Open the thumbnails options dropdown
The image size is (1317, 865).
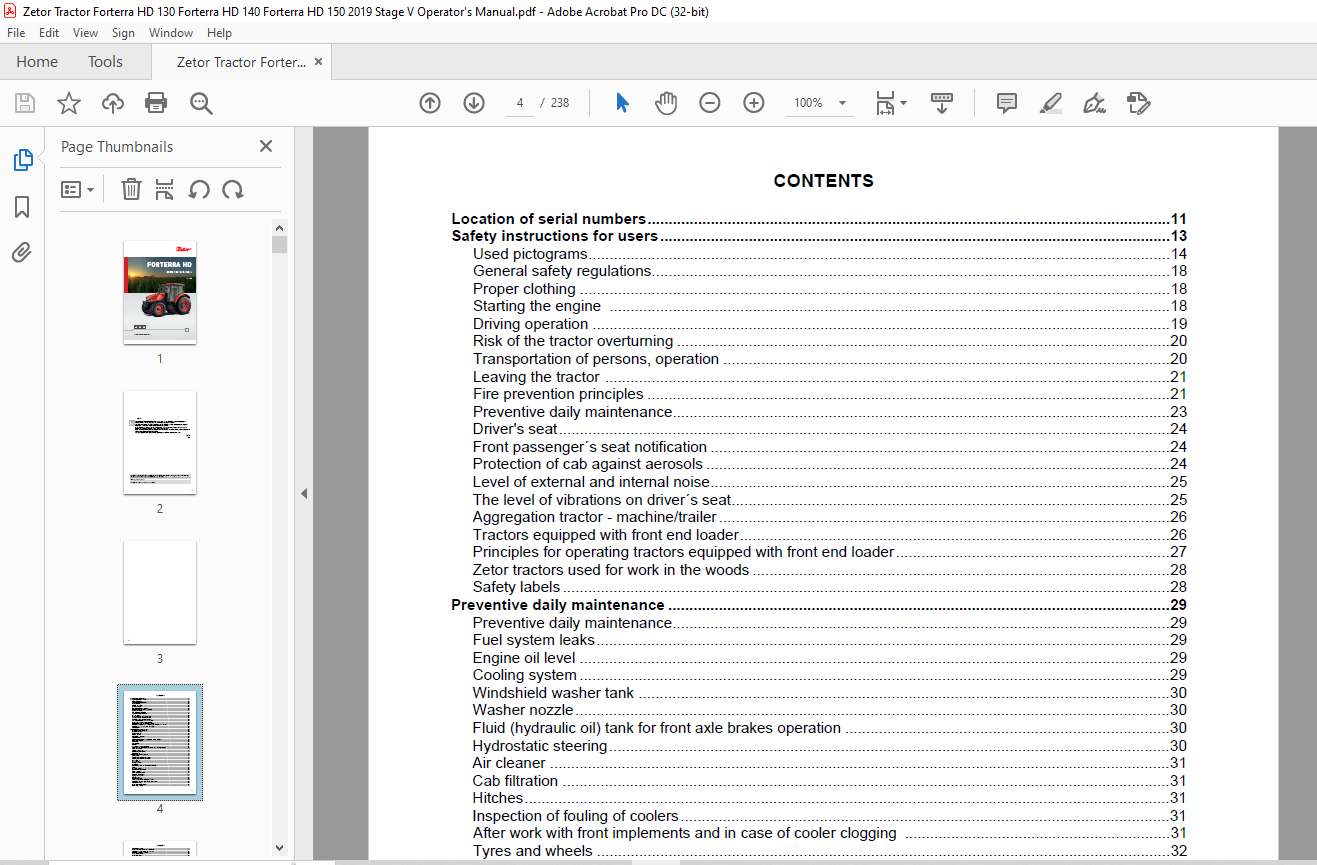78,189
